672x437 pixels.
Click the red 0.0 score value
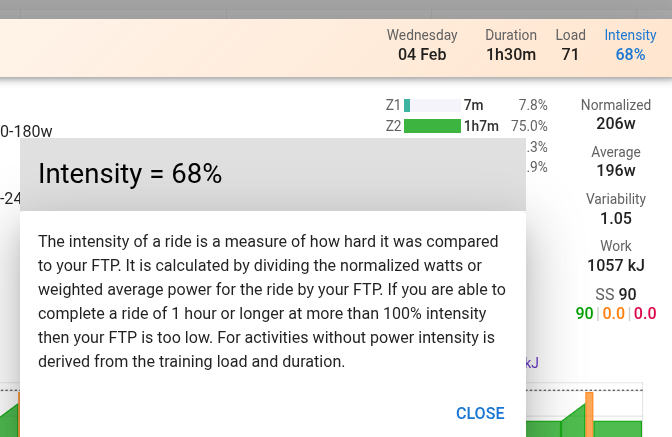pos(645,313)
